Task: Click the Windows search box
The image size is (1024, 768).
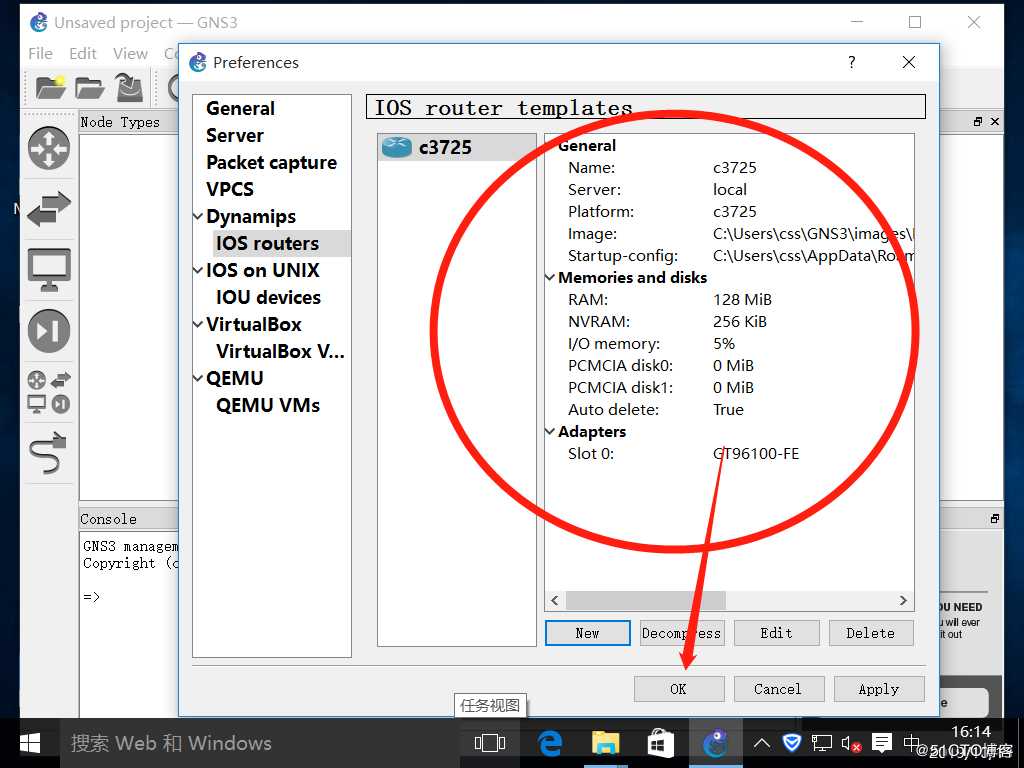Action: click(260, 743)
